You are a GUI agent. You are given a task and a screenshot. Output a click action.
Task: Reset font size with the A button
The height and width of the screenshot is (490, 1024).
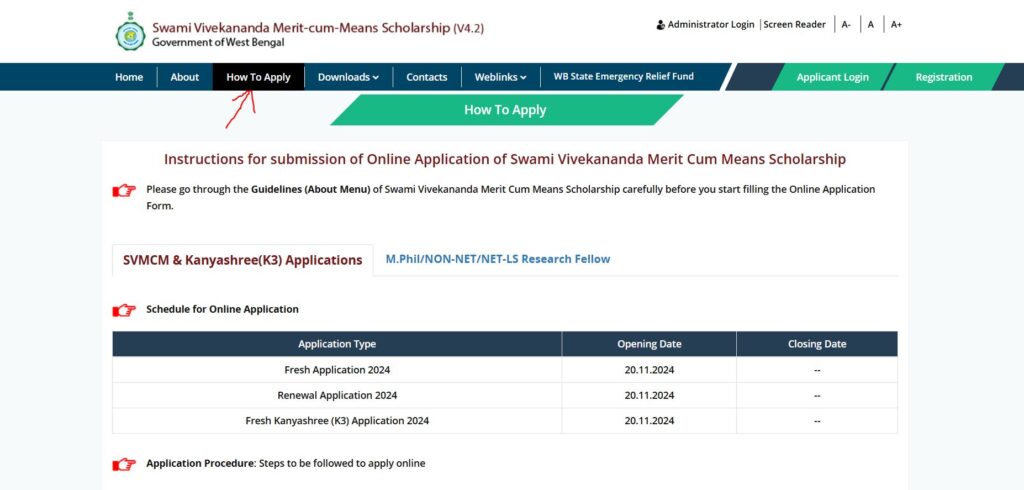pyautogui.click(x=871, y=25)
